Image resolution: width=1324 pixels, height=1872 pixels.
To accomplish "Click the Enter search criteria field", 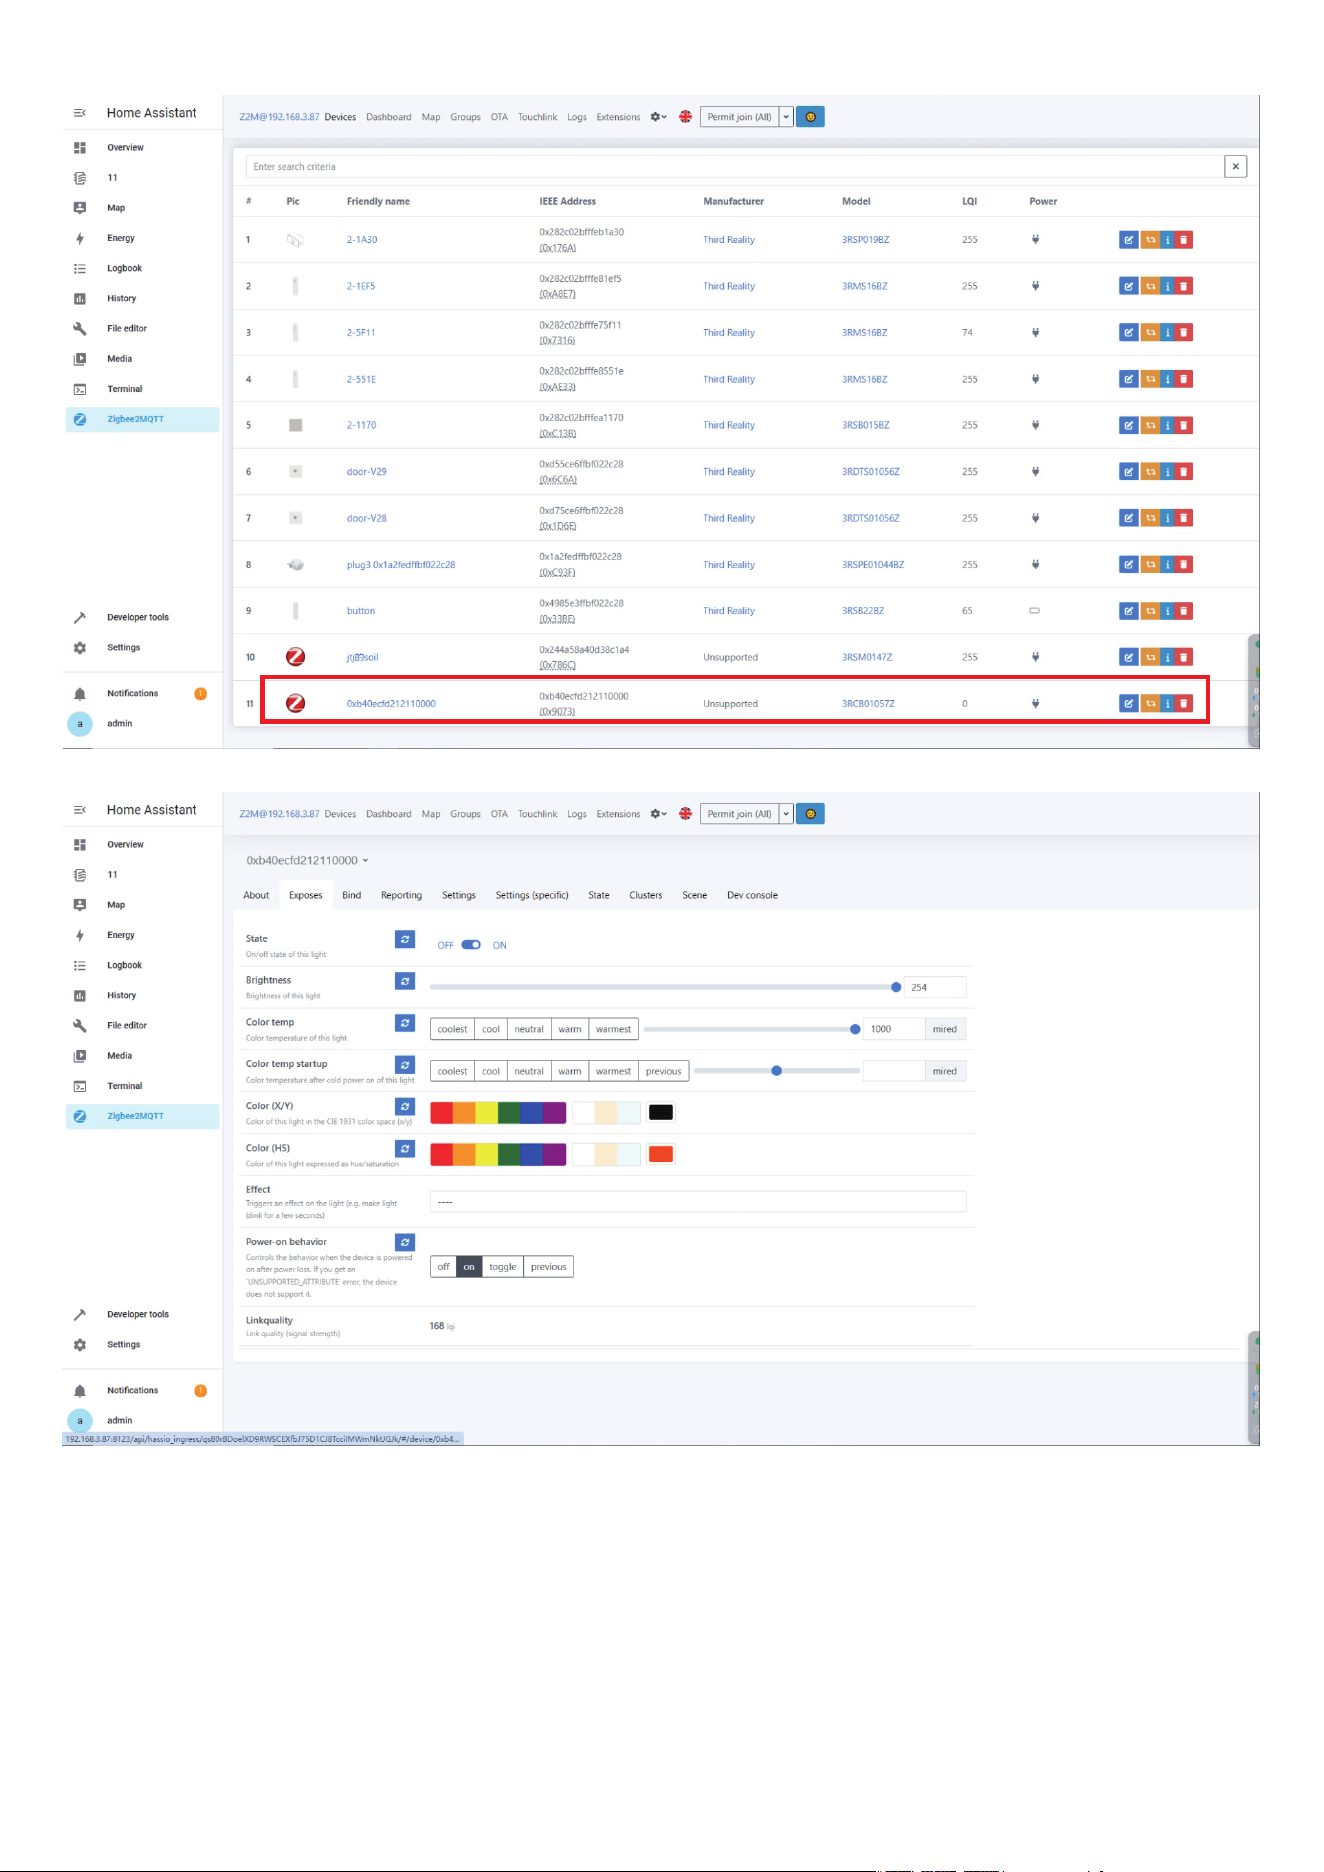I will point(735,167).
